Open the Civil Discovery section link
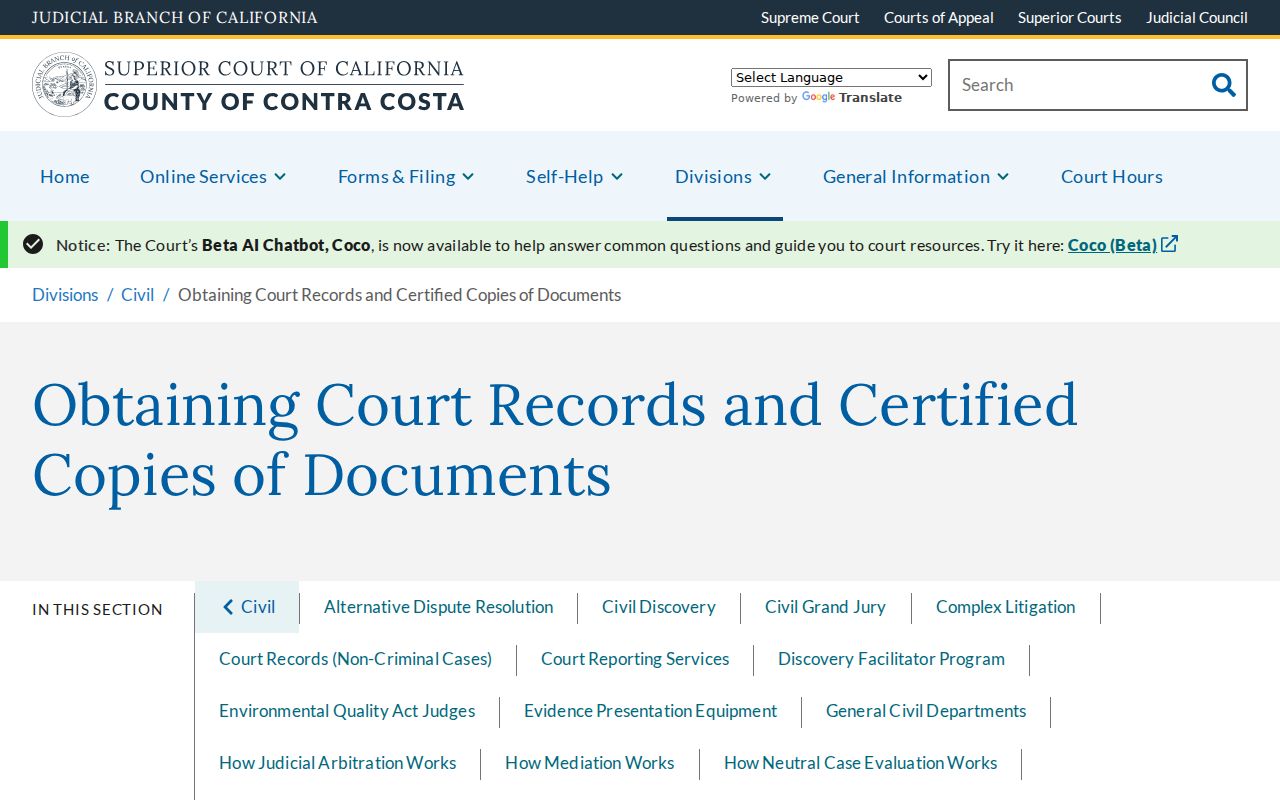 click(x=659, y=607)
